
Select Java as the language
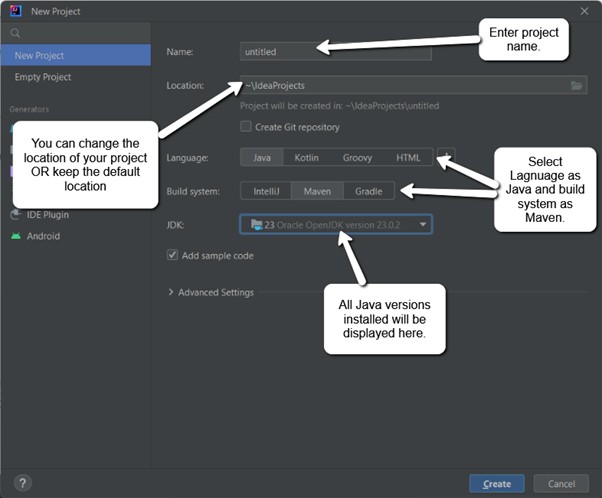click(262, 157)
